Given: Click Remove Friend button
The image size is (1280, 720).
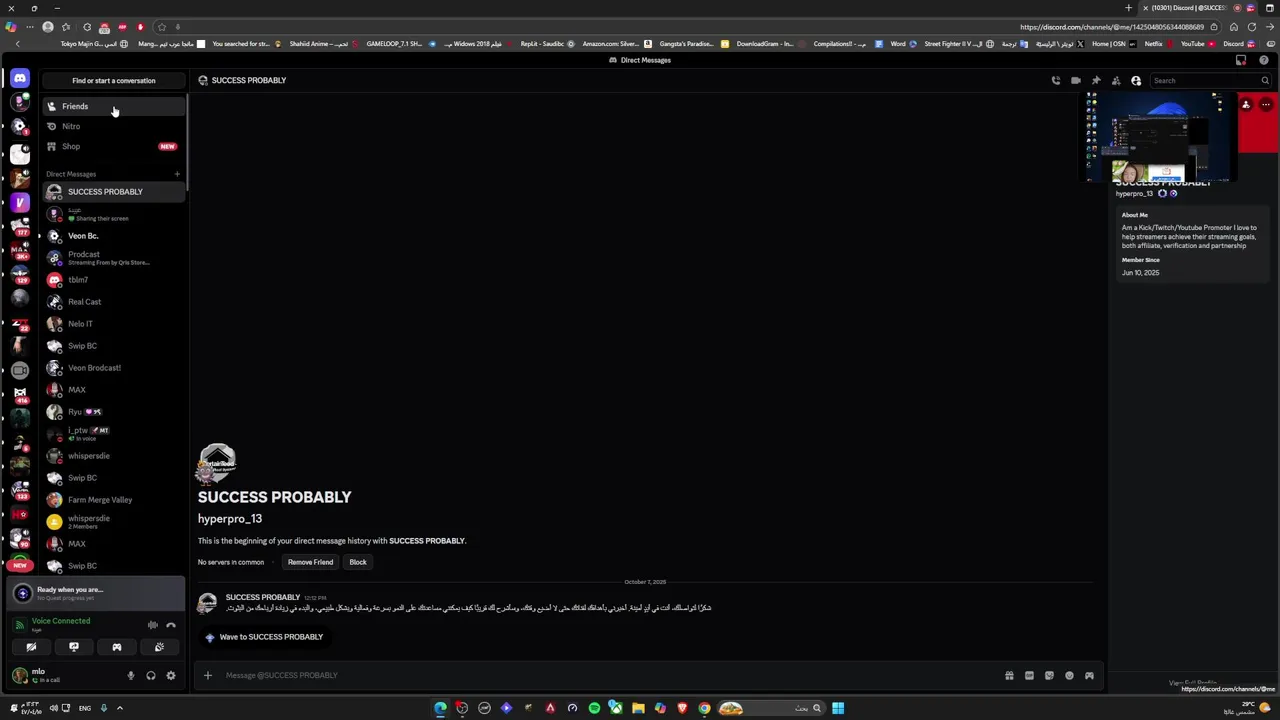Looking at the screenshot, I should pyautogui.click(x=310, y=562).
